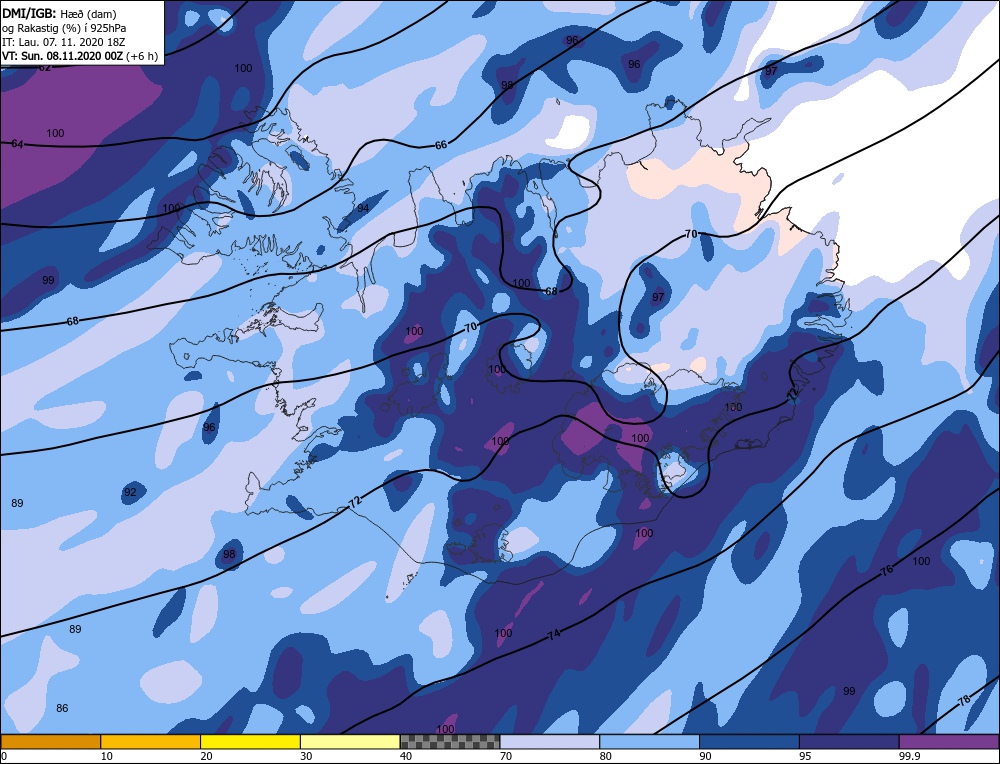The height and width of the screenshot is (764, 1000).
Task: Click the contour label '66'
Action: tap(441, 145)
